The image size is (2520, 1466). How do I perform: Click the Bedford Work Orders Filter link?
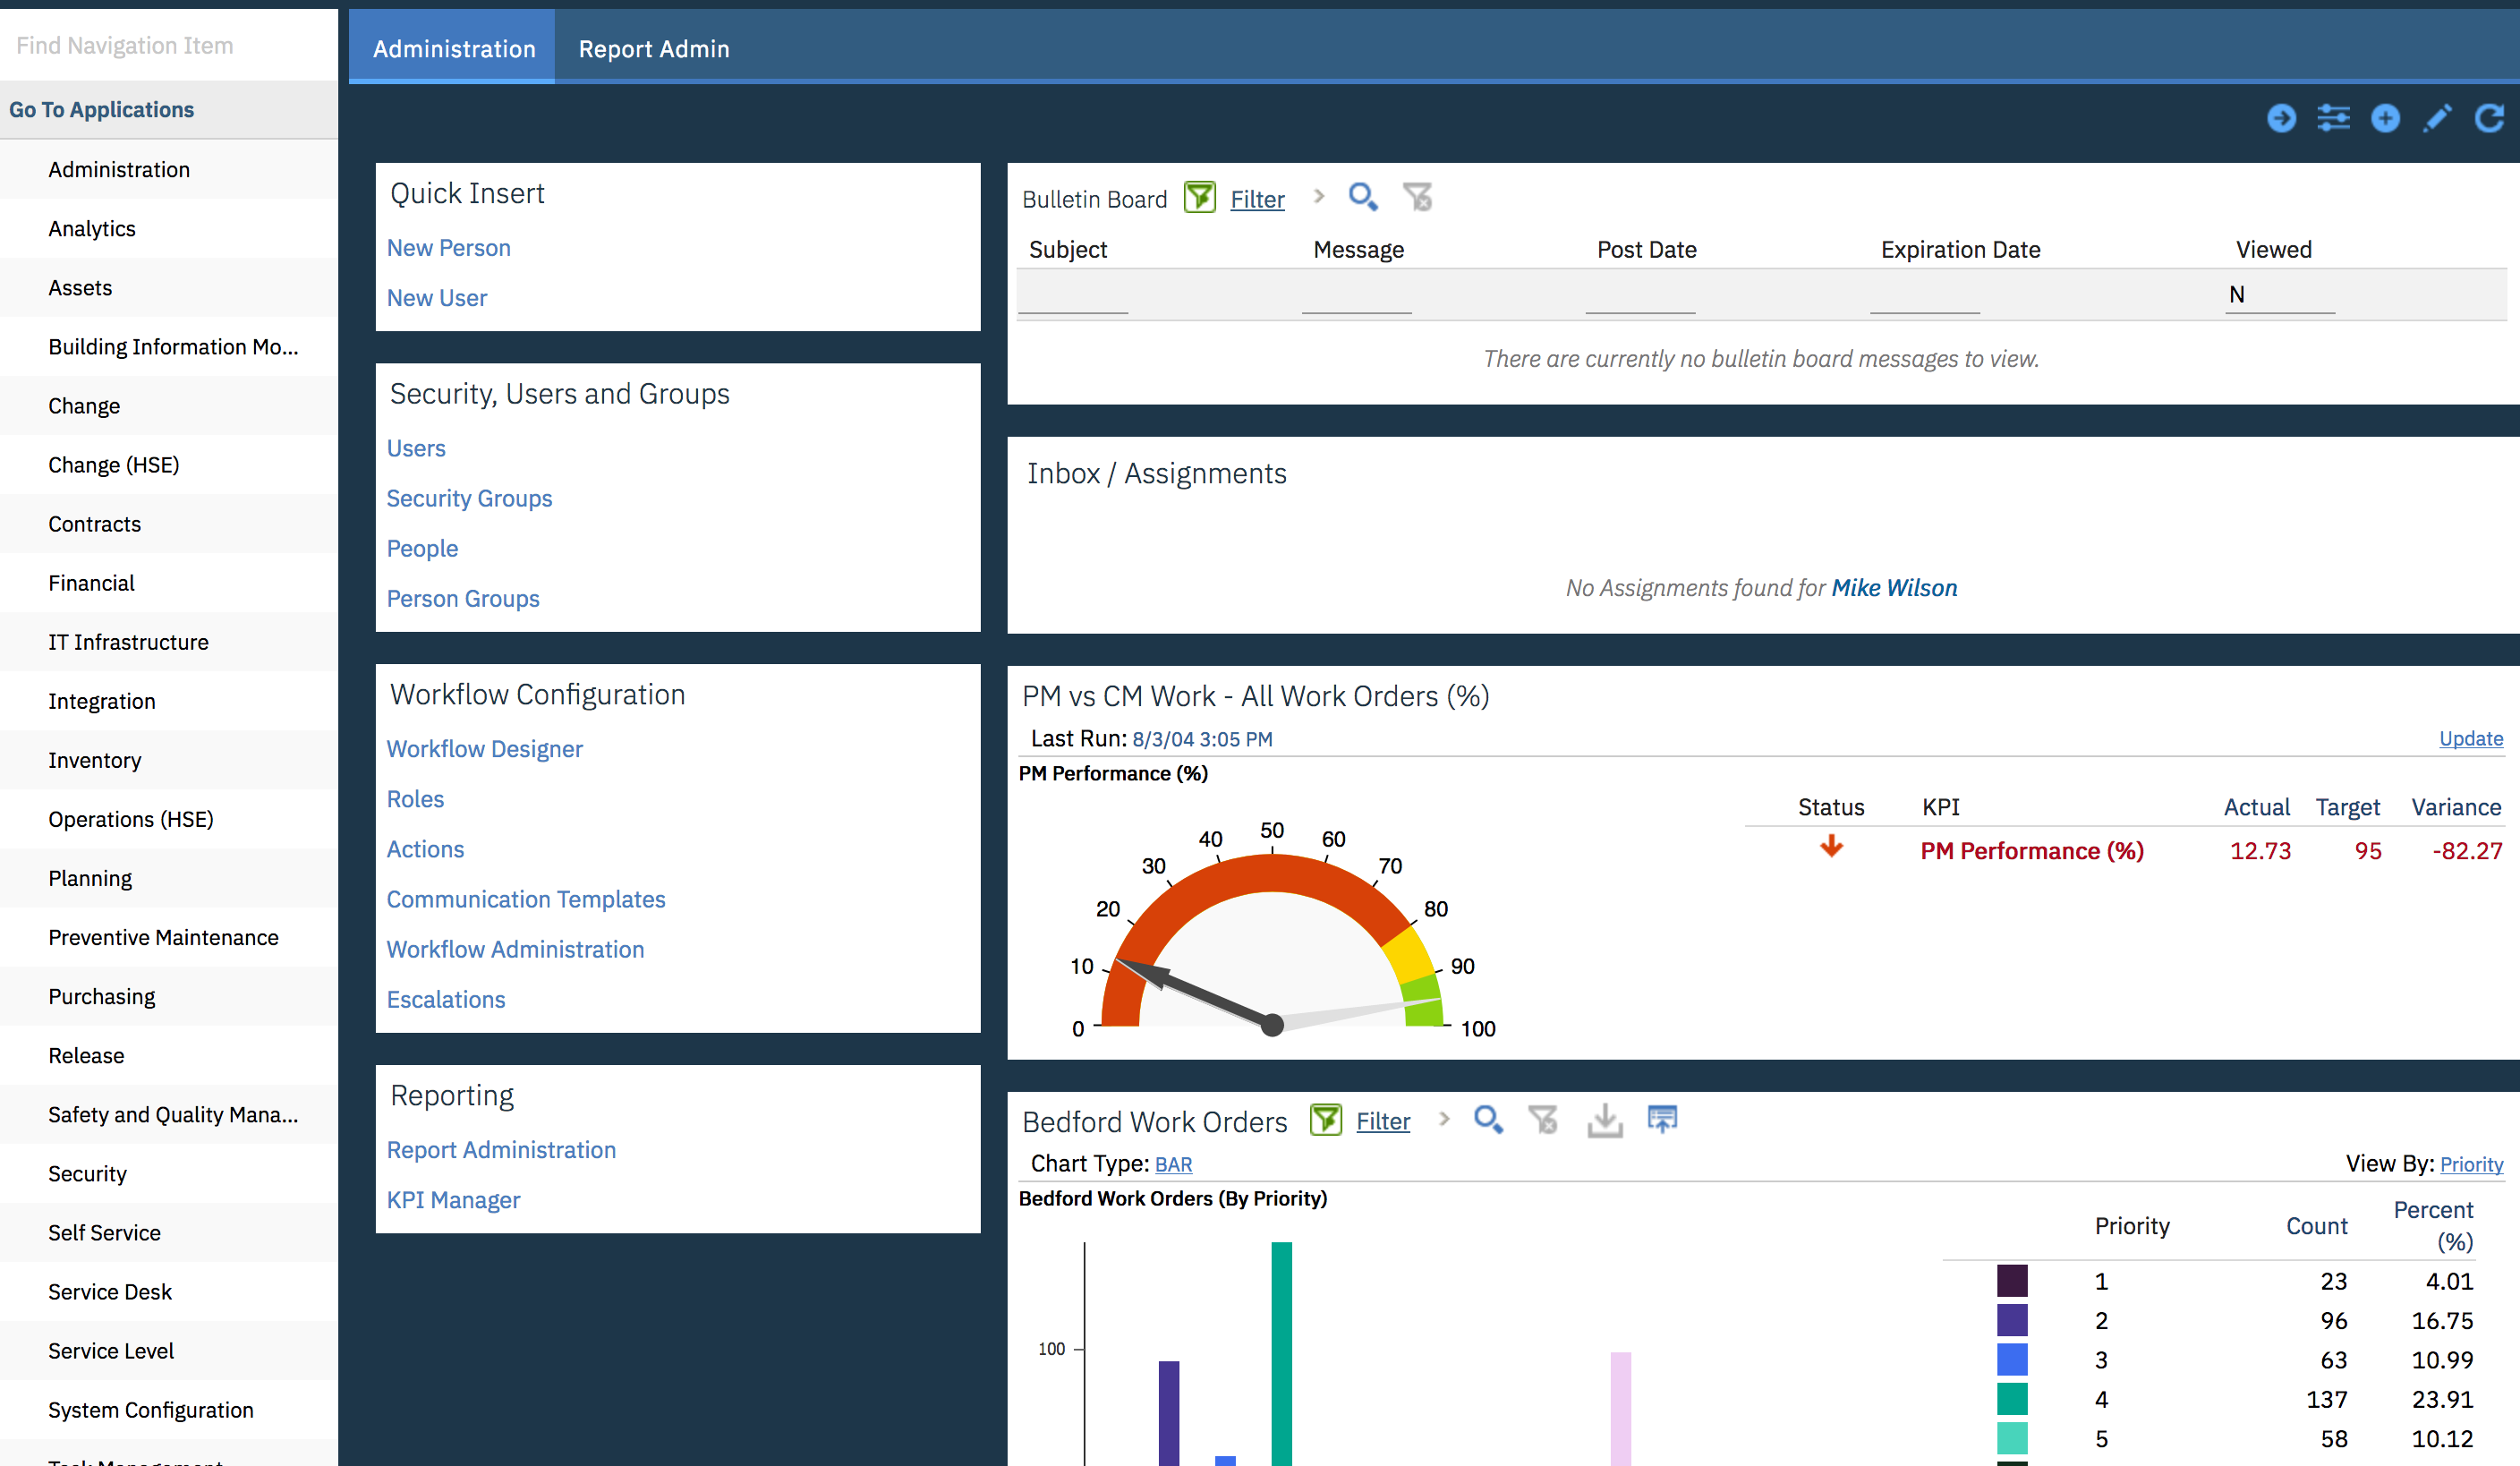click(x=1383, y=1121)
